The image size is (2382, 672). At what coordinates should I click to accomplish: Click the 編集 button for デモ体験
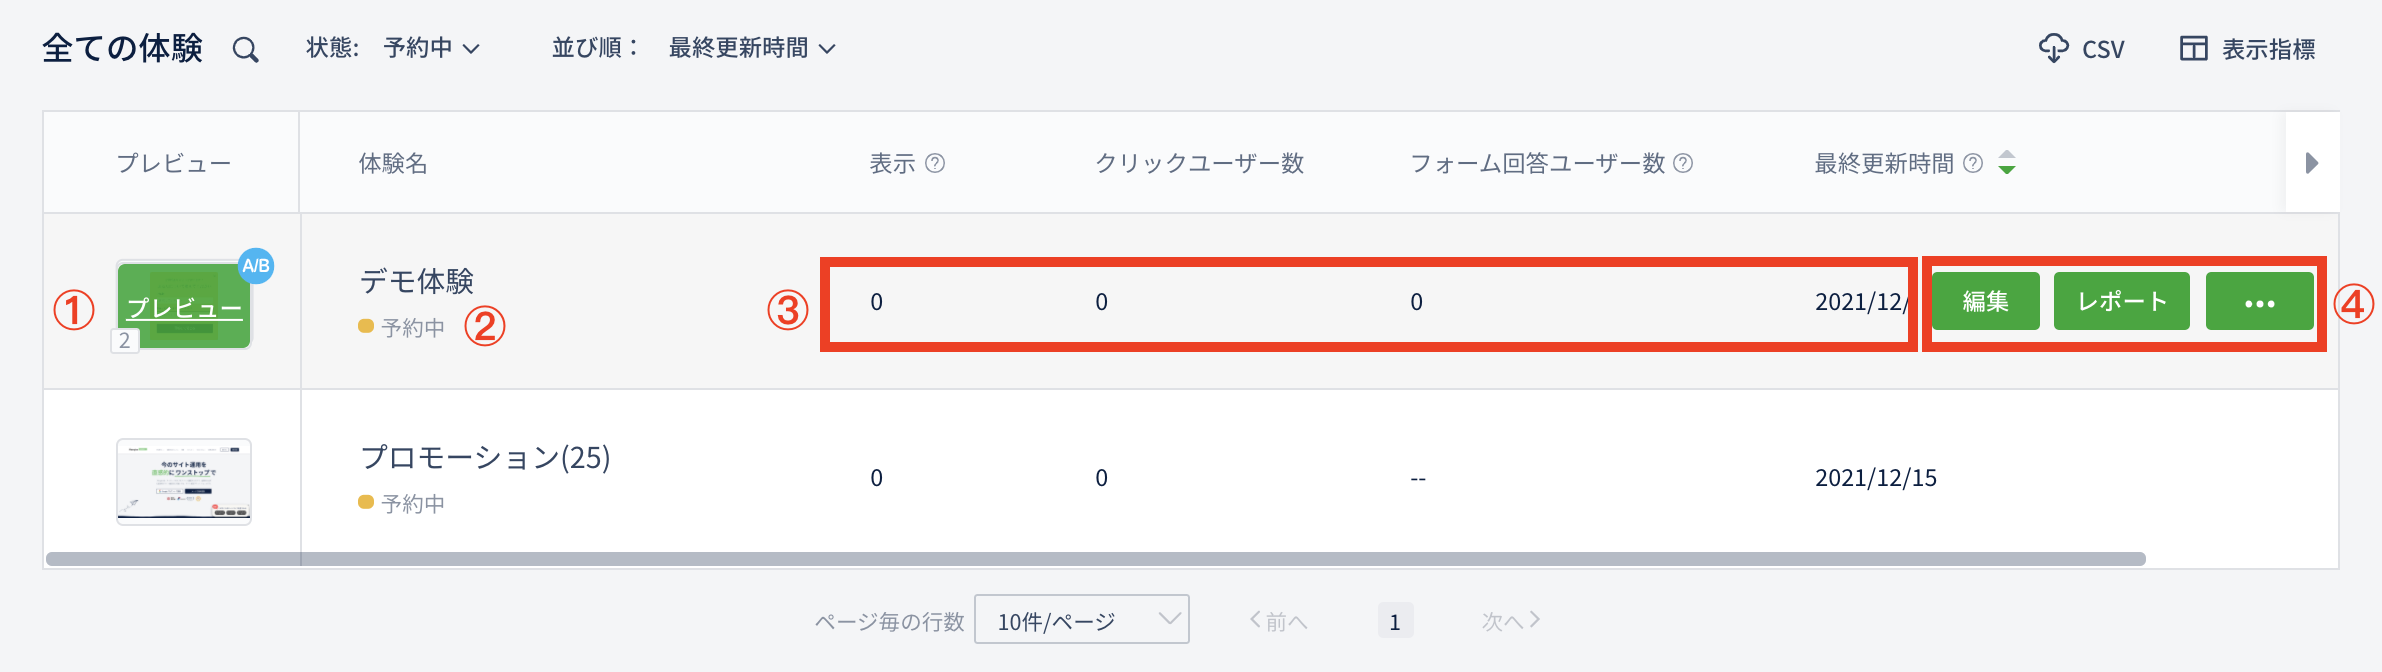[1985, 301]
